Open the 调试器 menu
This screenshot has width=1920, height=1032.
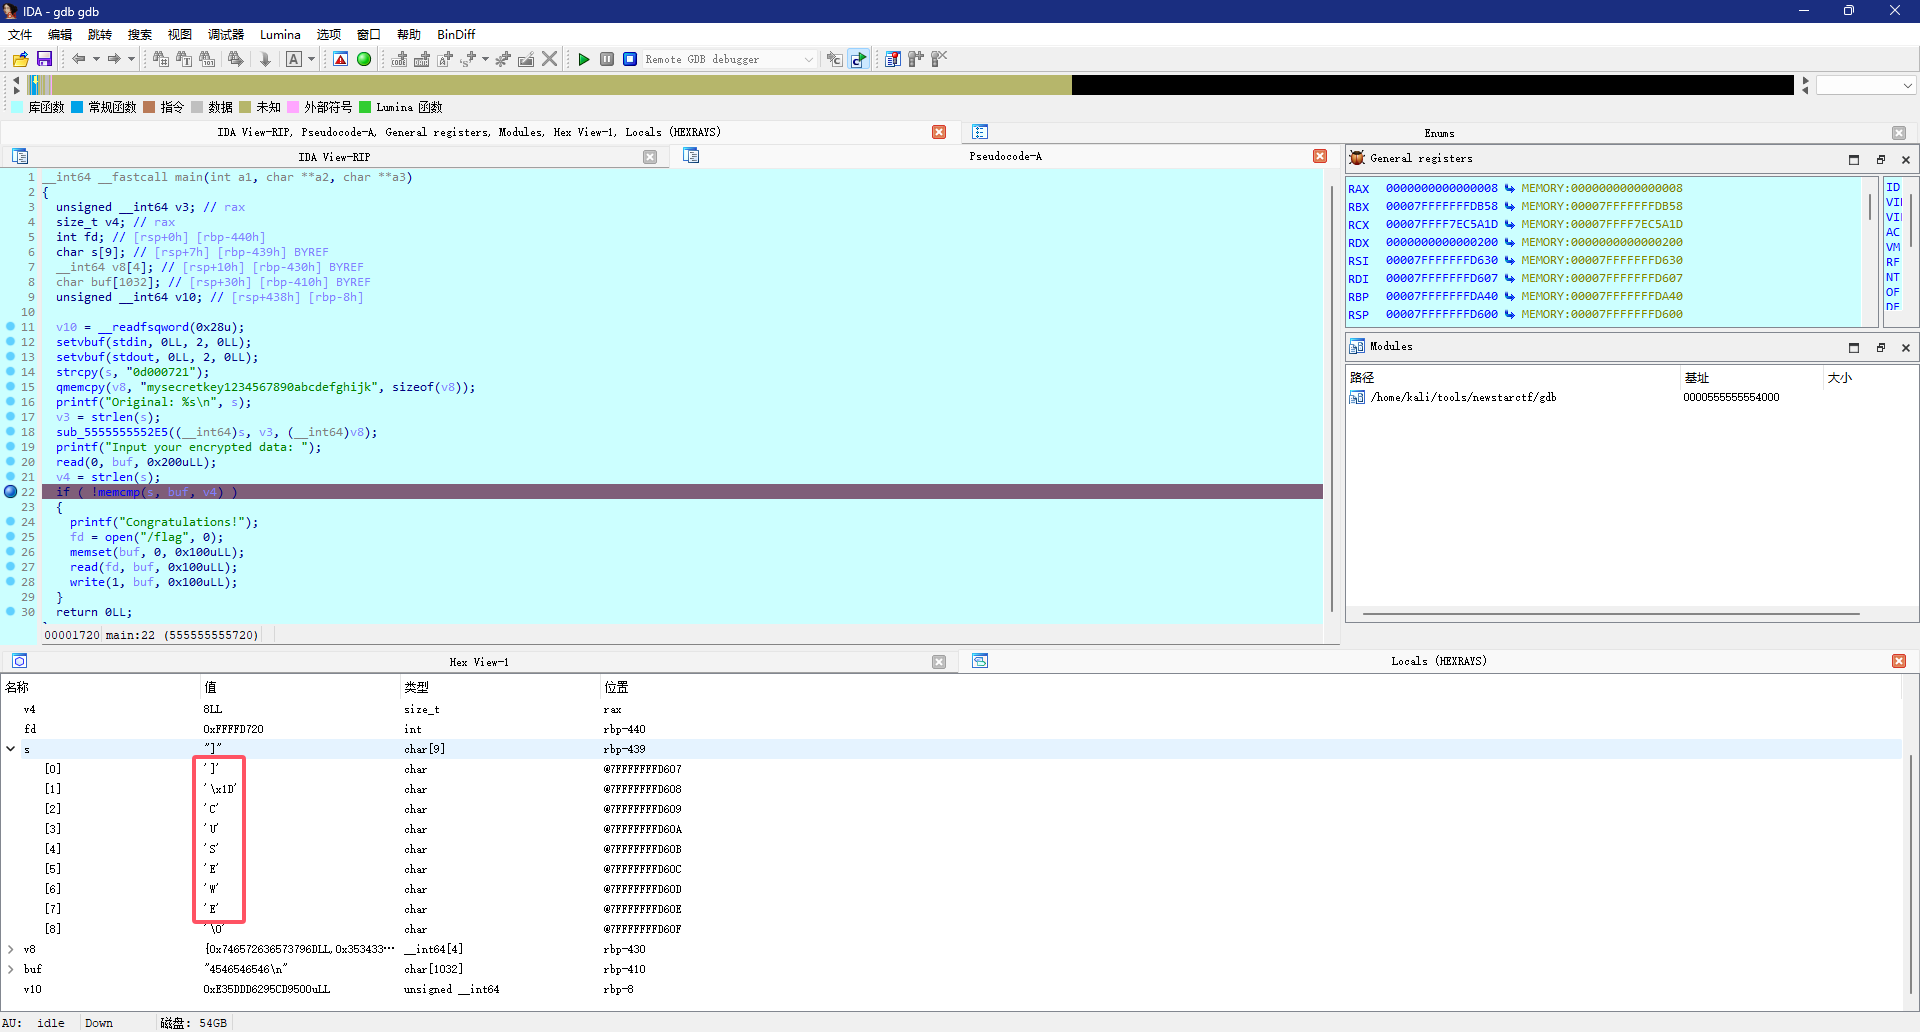(x=225, y=34)
